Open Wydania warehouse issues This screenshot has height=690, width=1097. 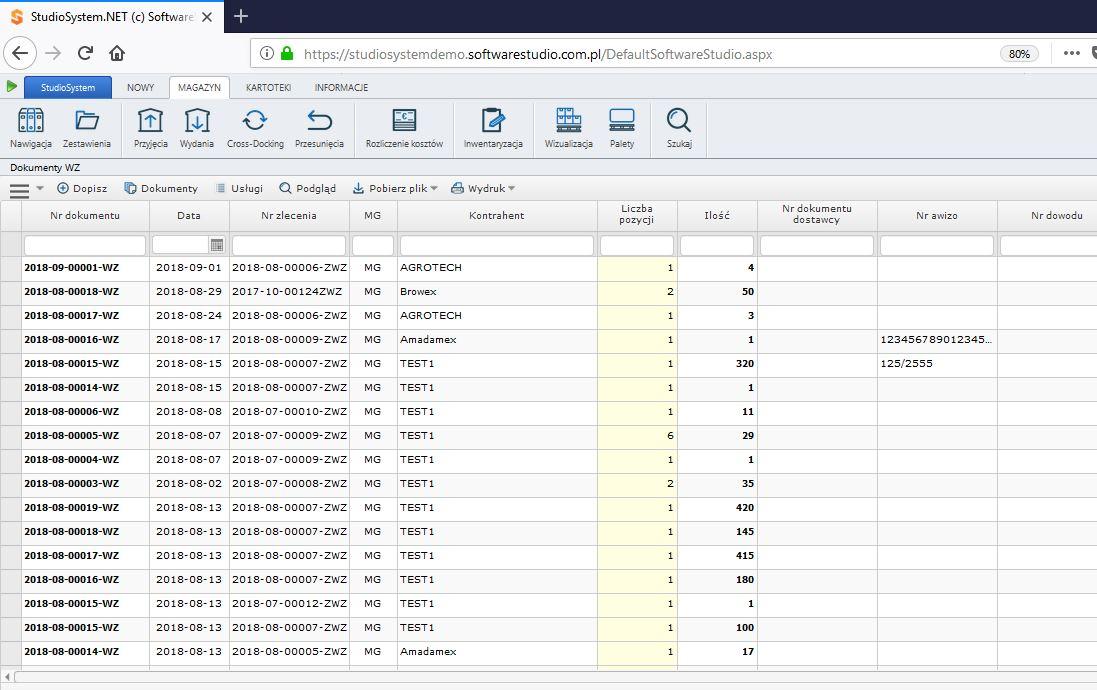pyautogui.click(x=197, y=128)
